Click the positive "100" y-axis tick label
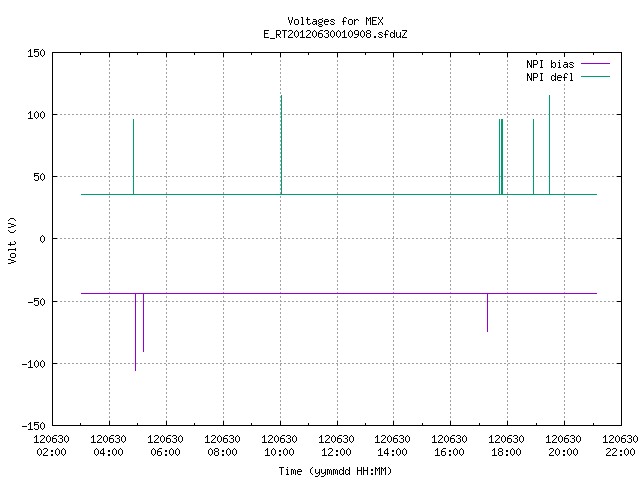 36,115
